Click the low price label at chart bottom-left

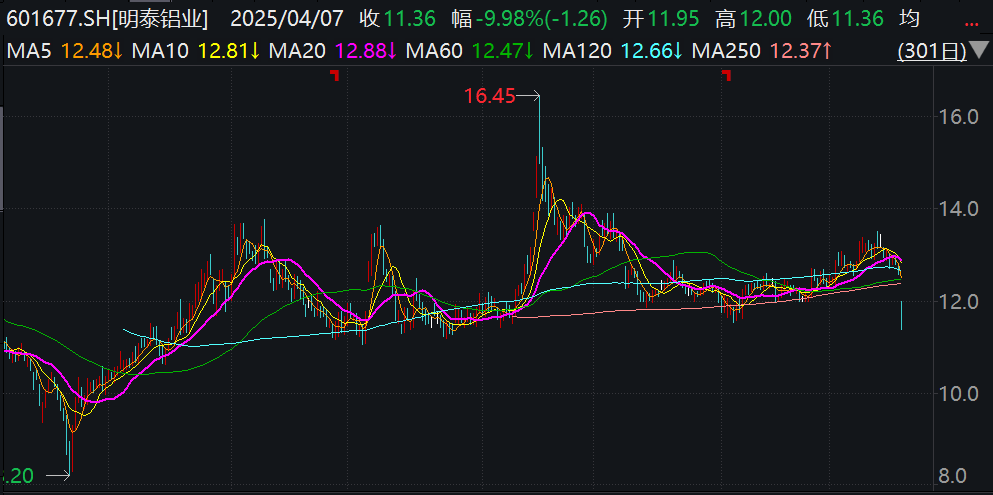click(x=20, y=476)
